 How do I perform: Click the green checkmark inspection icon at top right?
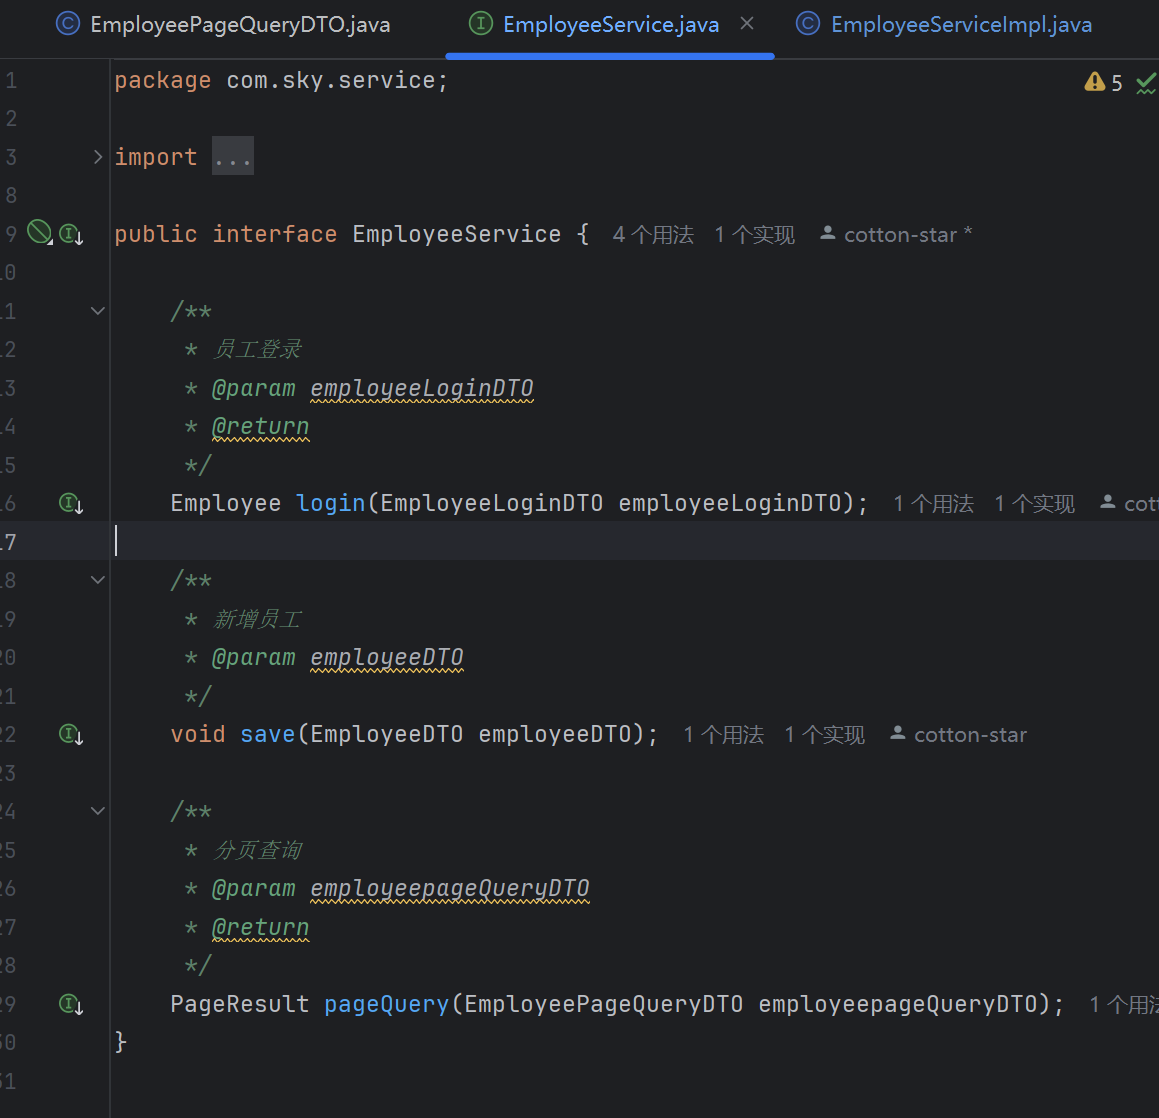(x=1146, y=84)
